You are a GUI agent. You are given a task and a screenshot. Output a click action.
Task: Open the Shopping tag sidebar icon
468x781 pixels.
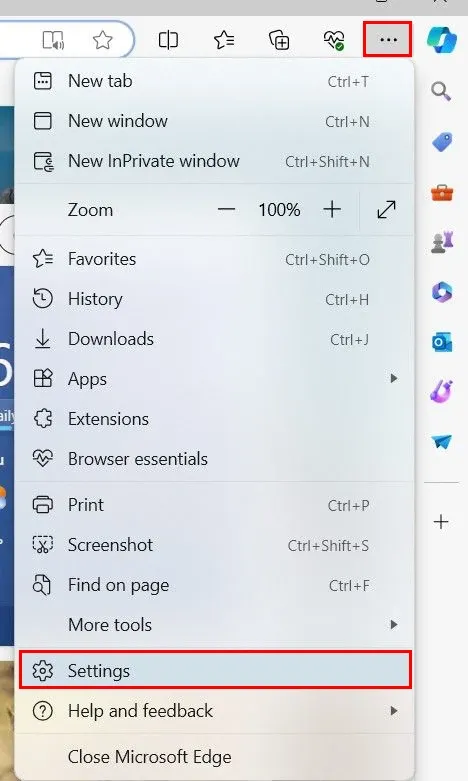442,142
